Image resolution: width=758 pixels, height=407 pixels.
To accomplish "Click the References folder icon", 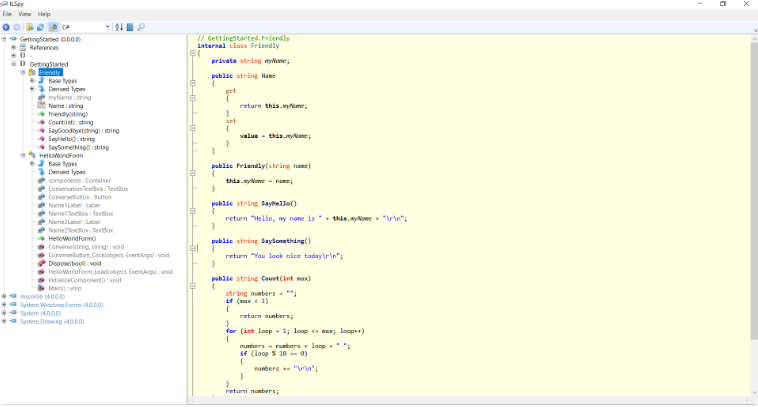I will (x=23, y=47).
